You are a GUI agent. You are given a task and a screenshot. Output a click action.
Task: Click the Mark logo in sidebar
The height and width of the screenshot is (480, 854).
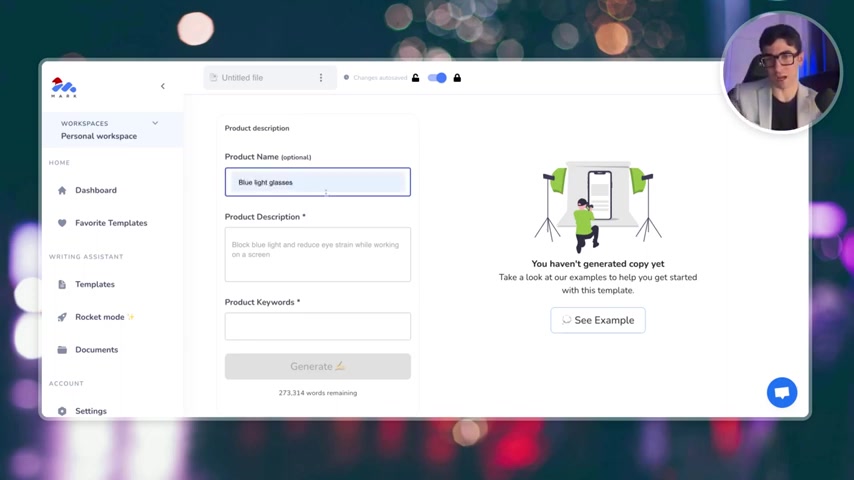tap(64, 87)
